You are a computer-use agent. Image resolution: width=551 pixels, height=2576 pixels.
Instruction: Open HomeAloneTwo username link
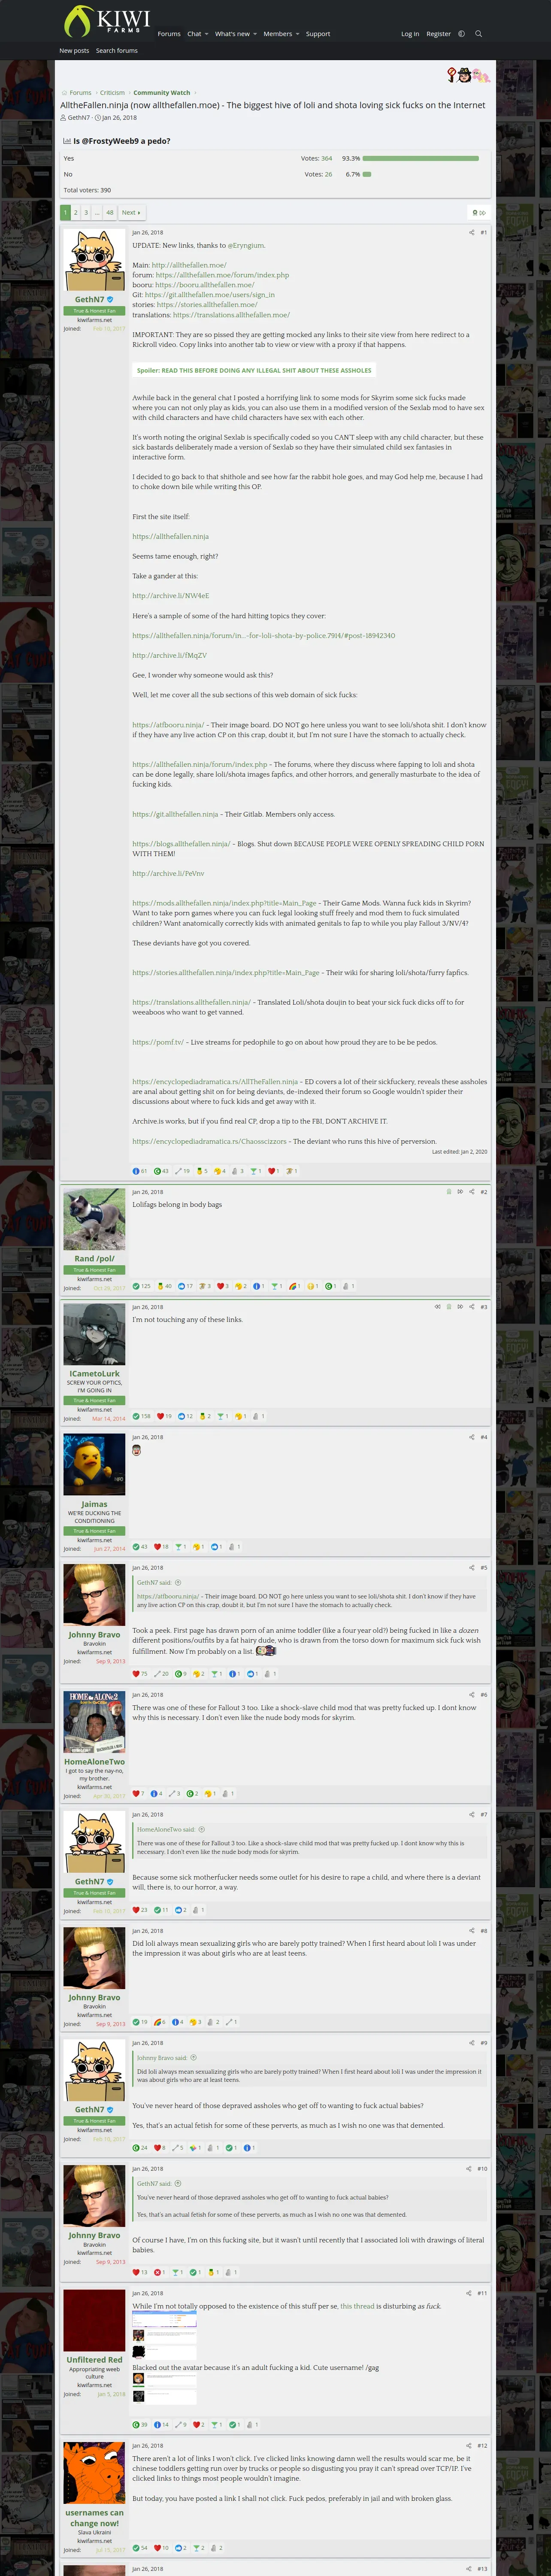(94, 1762)
